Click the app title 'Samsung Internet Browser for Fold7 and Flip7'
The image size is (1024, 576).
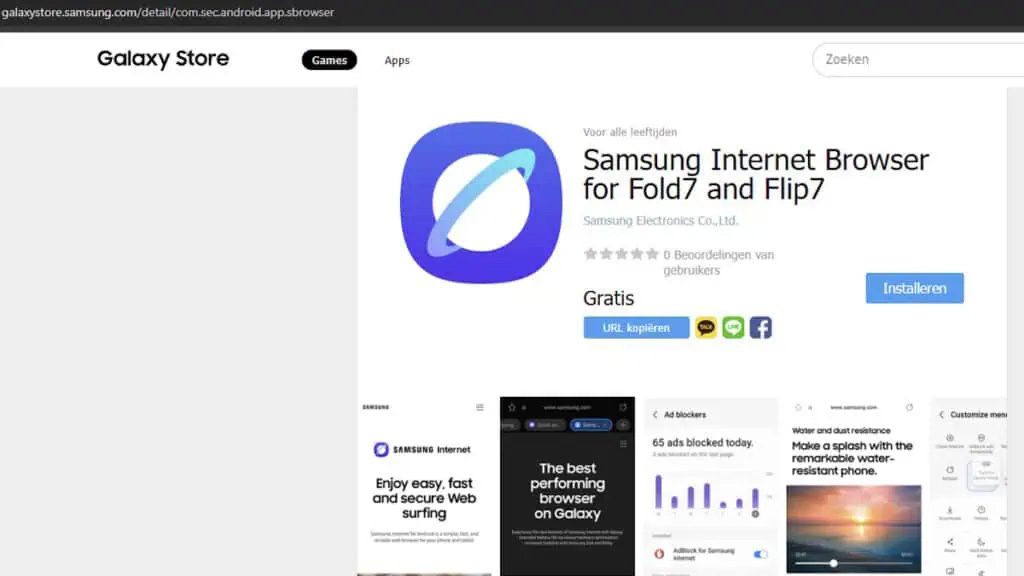756,174
